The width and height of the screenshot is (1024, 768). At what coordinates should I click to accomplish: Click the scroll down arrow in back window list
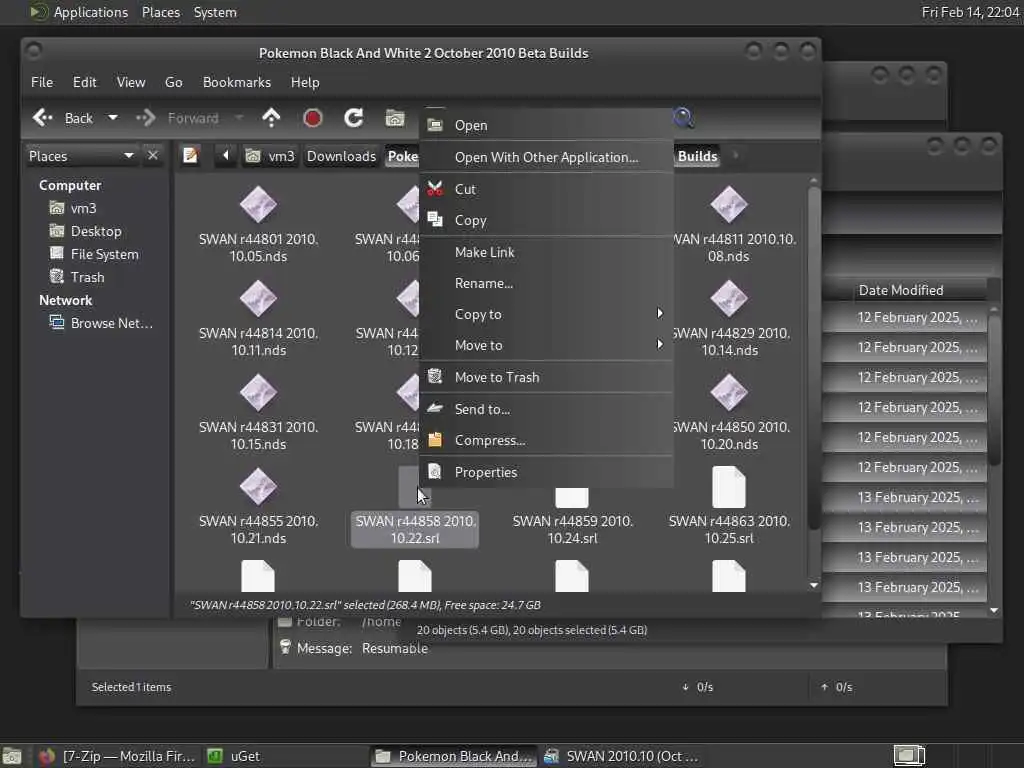coord(994,611)
